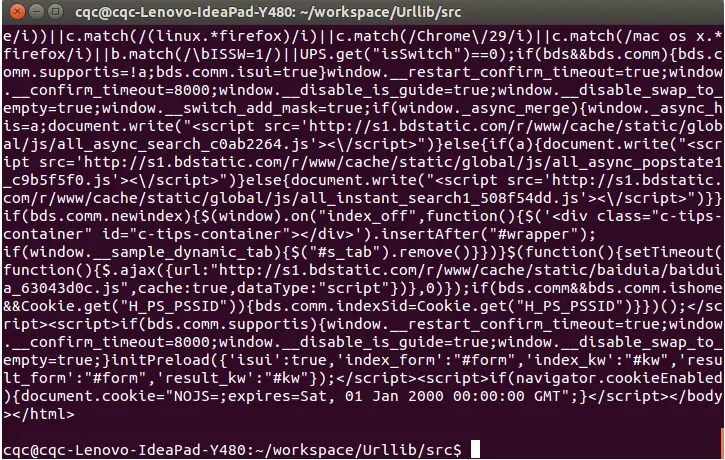
Task: Minimize the terminal window
Action: 37,11
